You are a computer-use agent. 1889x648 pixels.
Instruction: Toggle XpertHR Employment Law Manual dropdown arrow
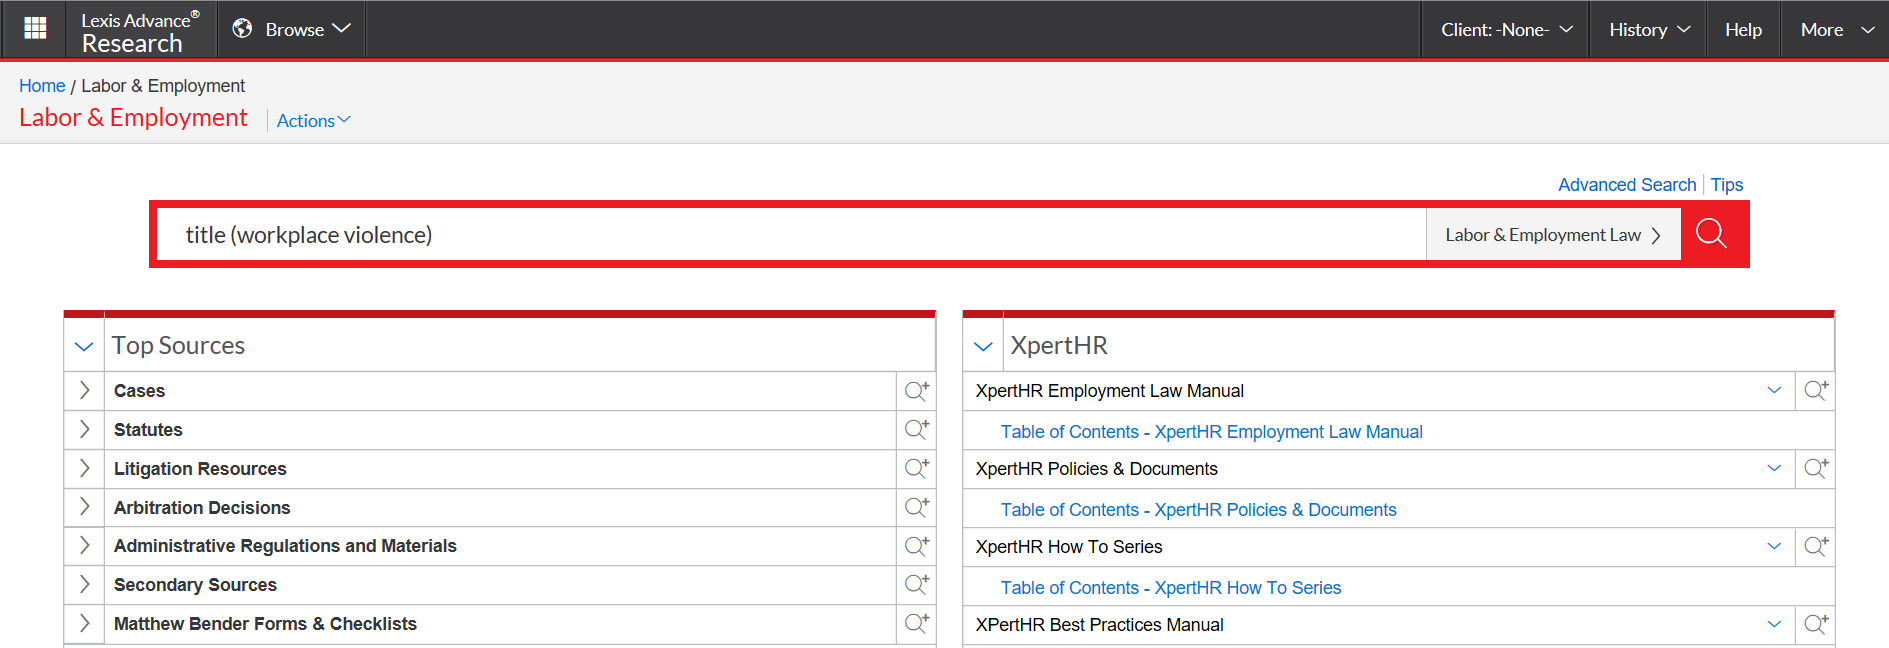(1774, 390)
